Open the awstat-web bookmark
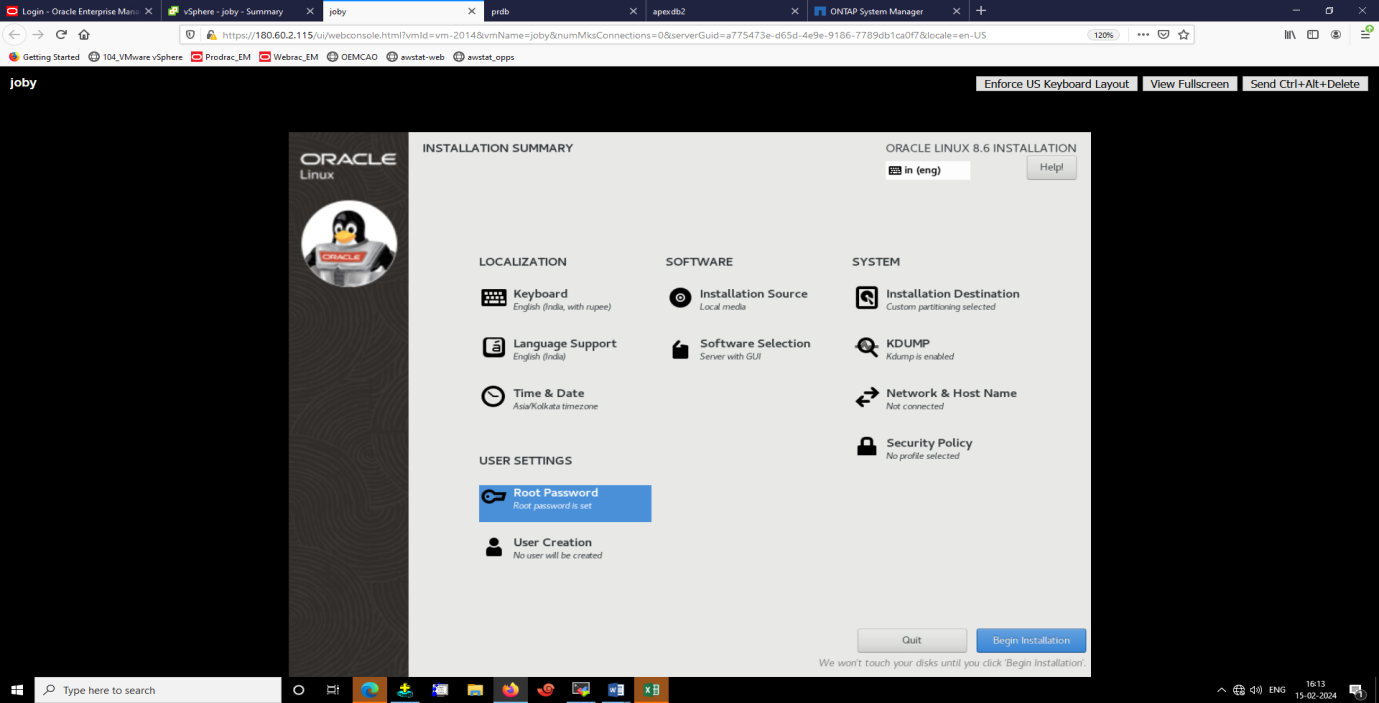Screen dimensions: 1379x703 click(416, 57)
